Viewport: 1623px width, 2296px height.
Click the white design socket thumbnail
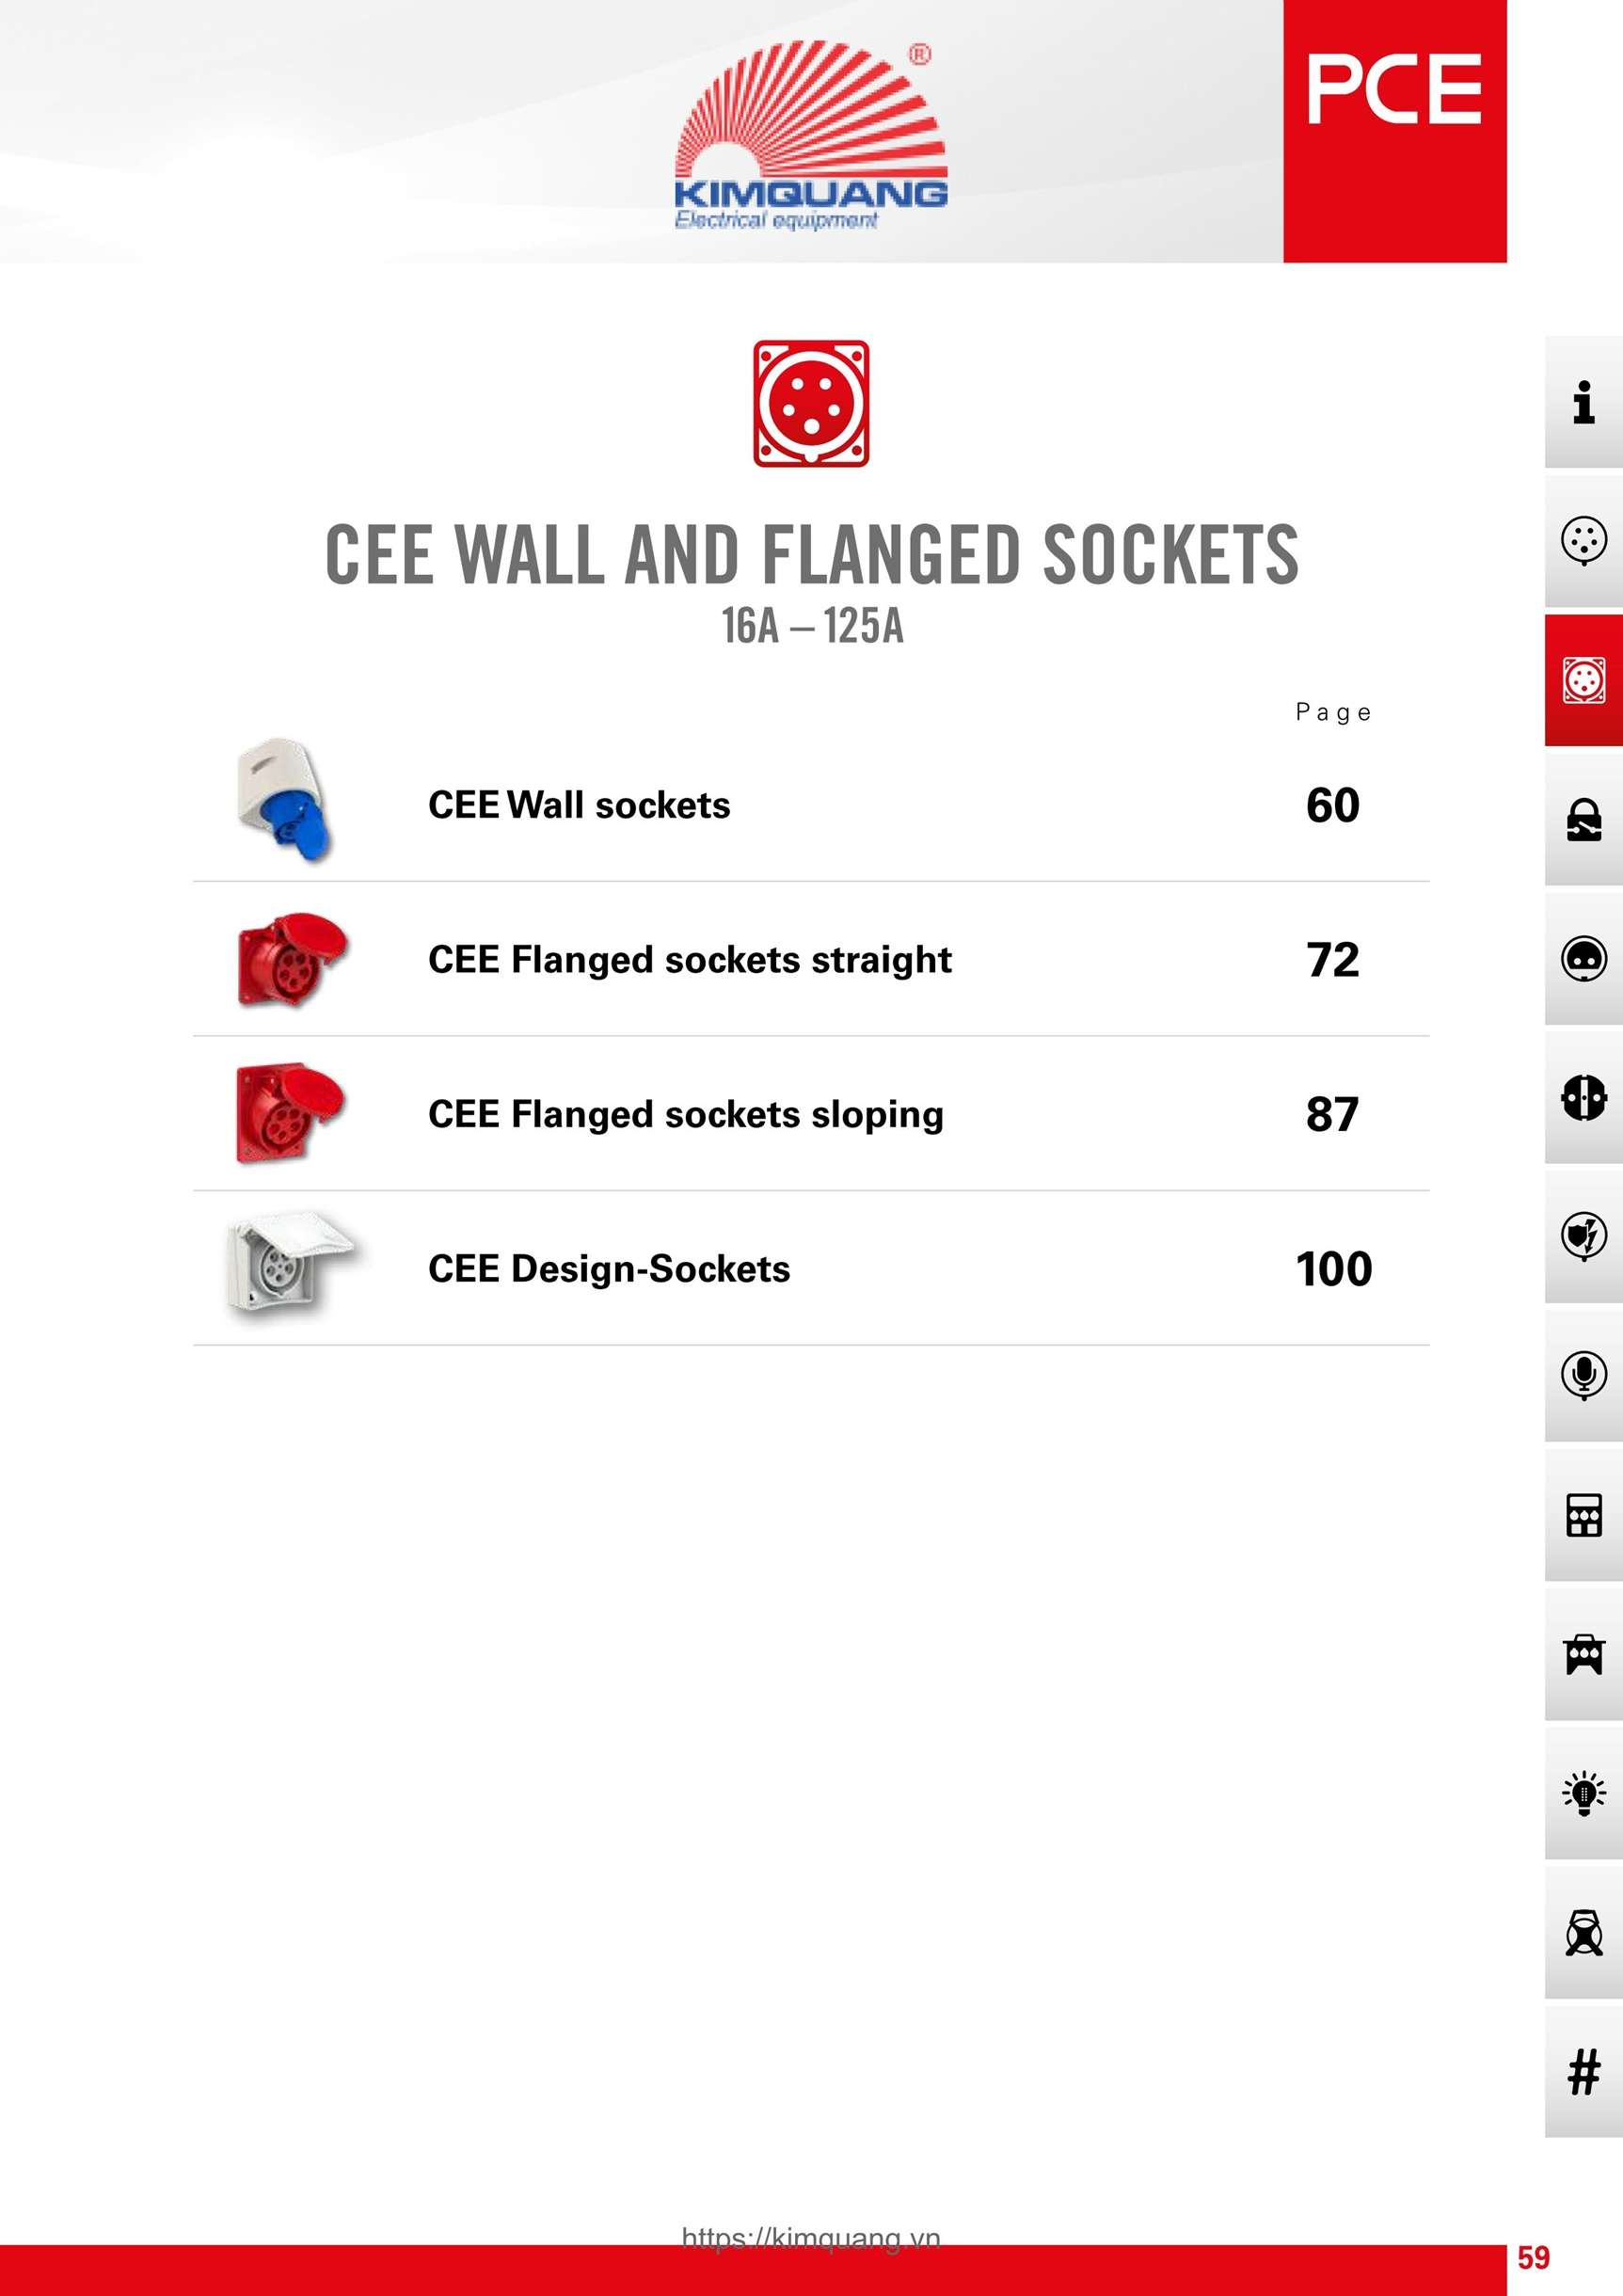click(x=289, y=1266)
